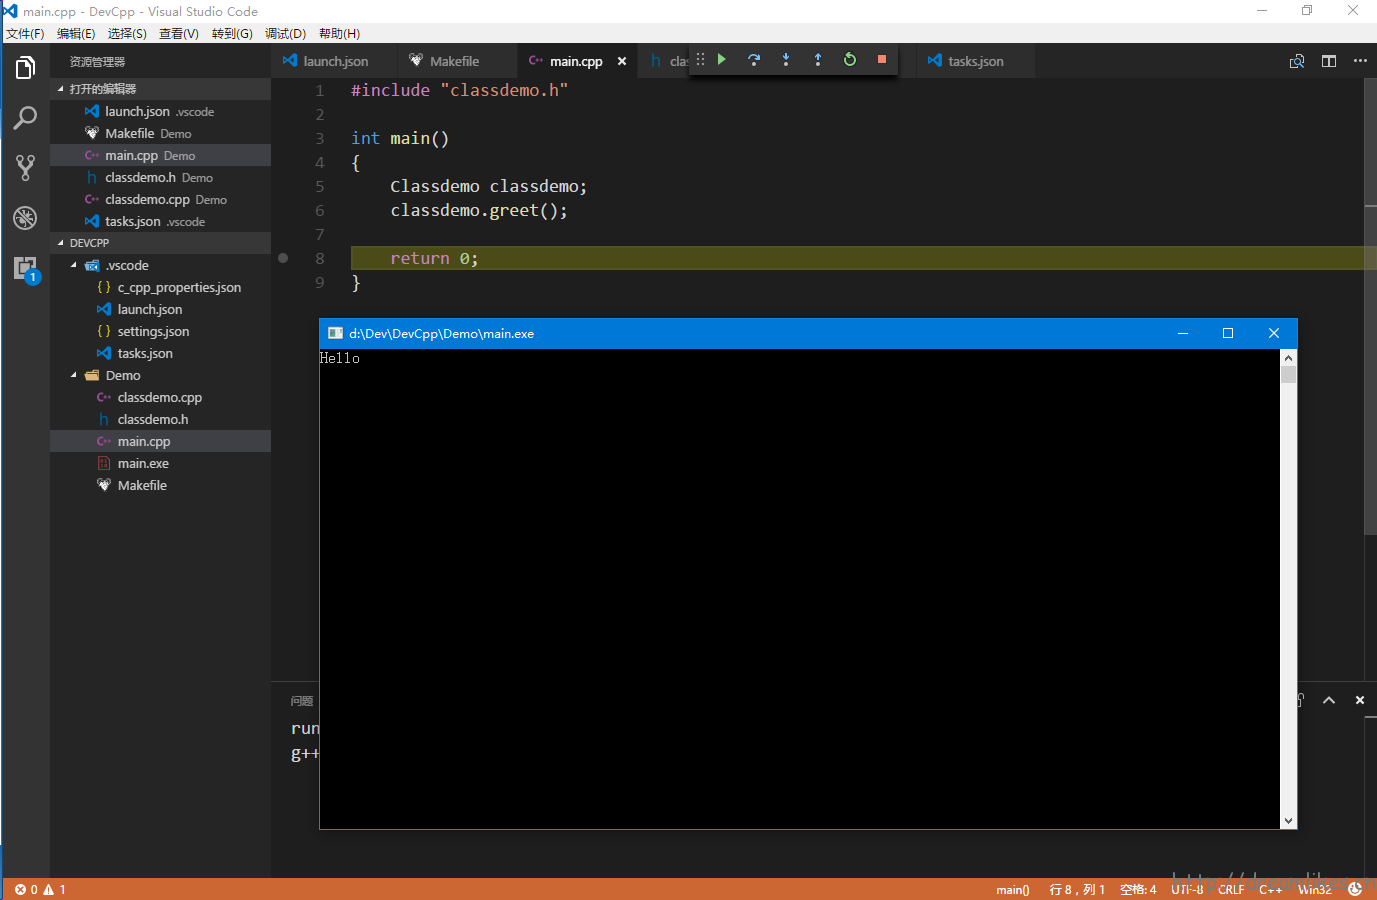Switch to the Makefile tab

tap(457, 61)
